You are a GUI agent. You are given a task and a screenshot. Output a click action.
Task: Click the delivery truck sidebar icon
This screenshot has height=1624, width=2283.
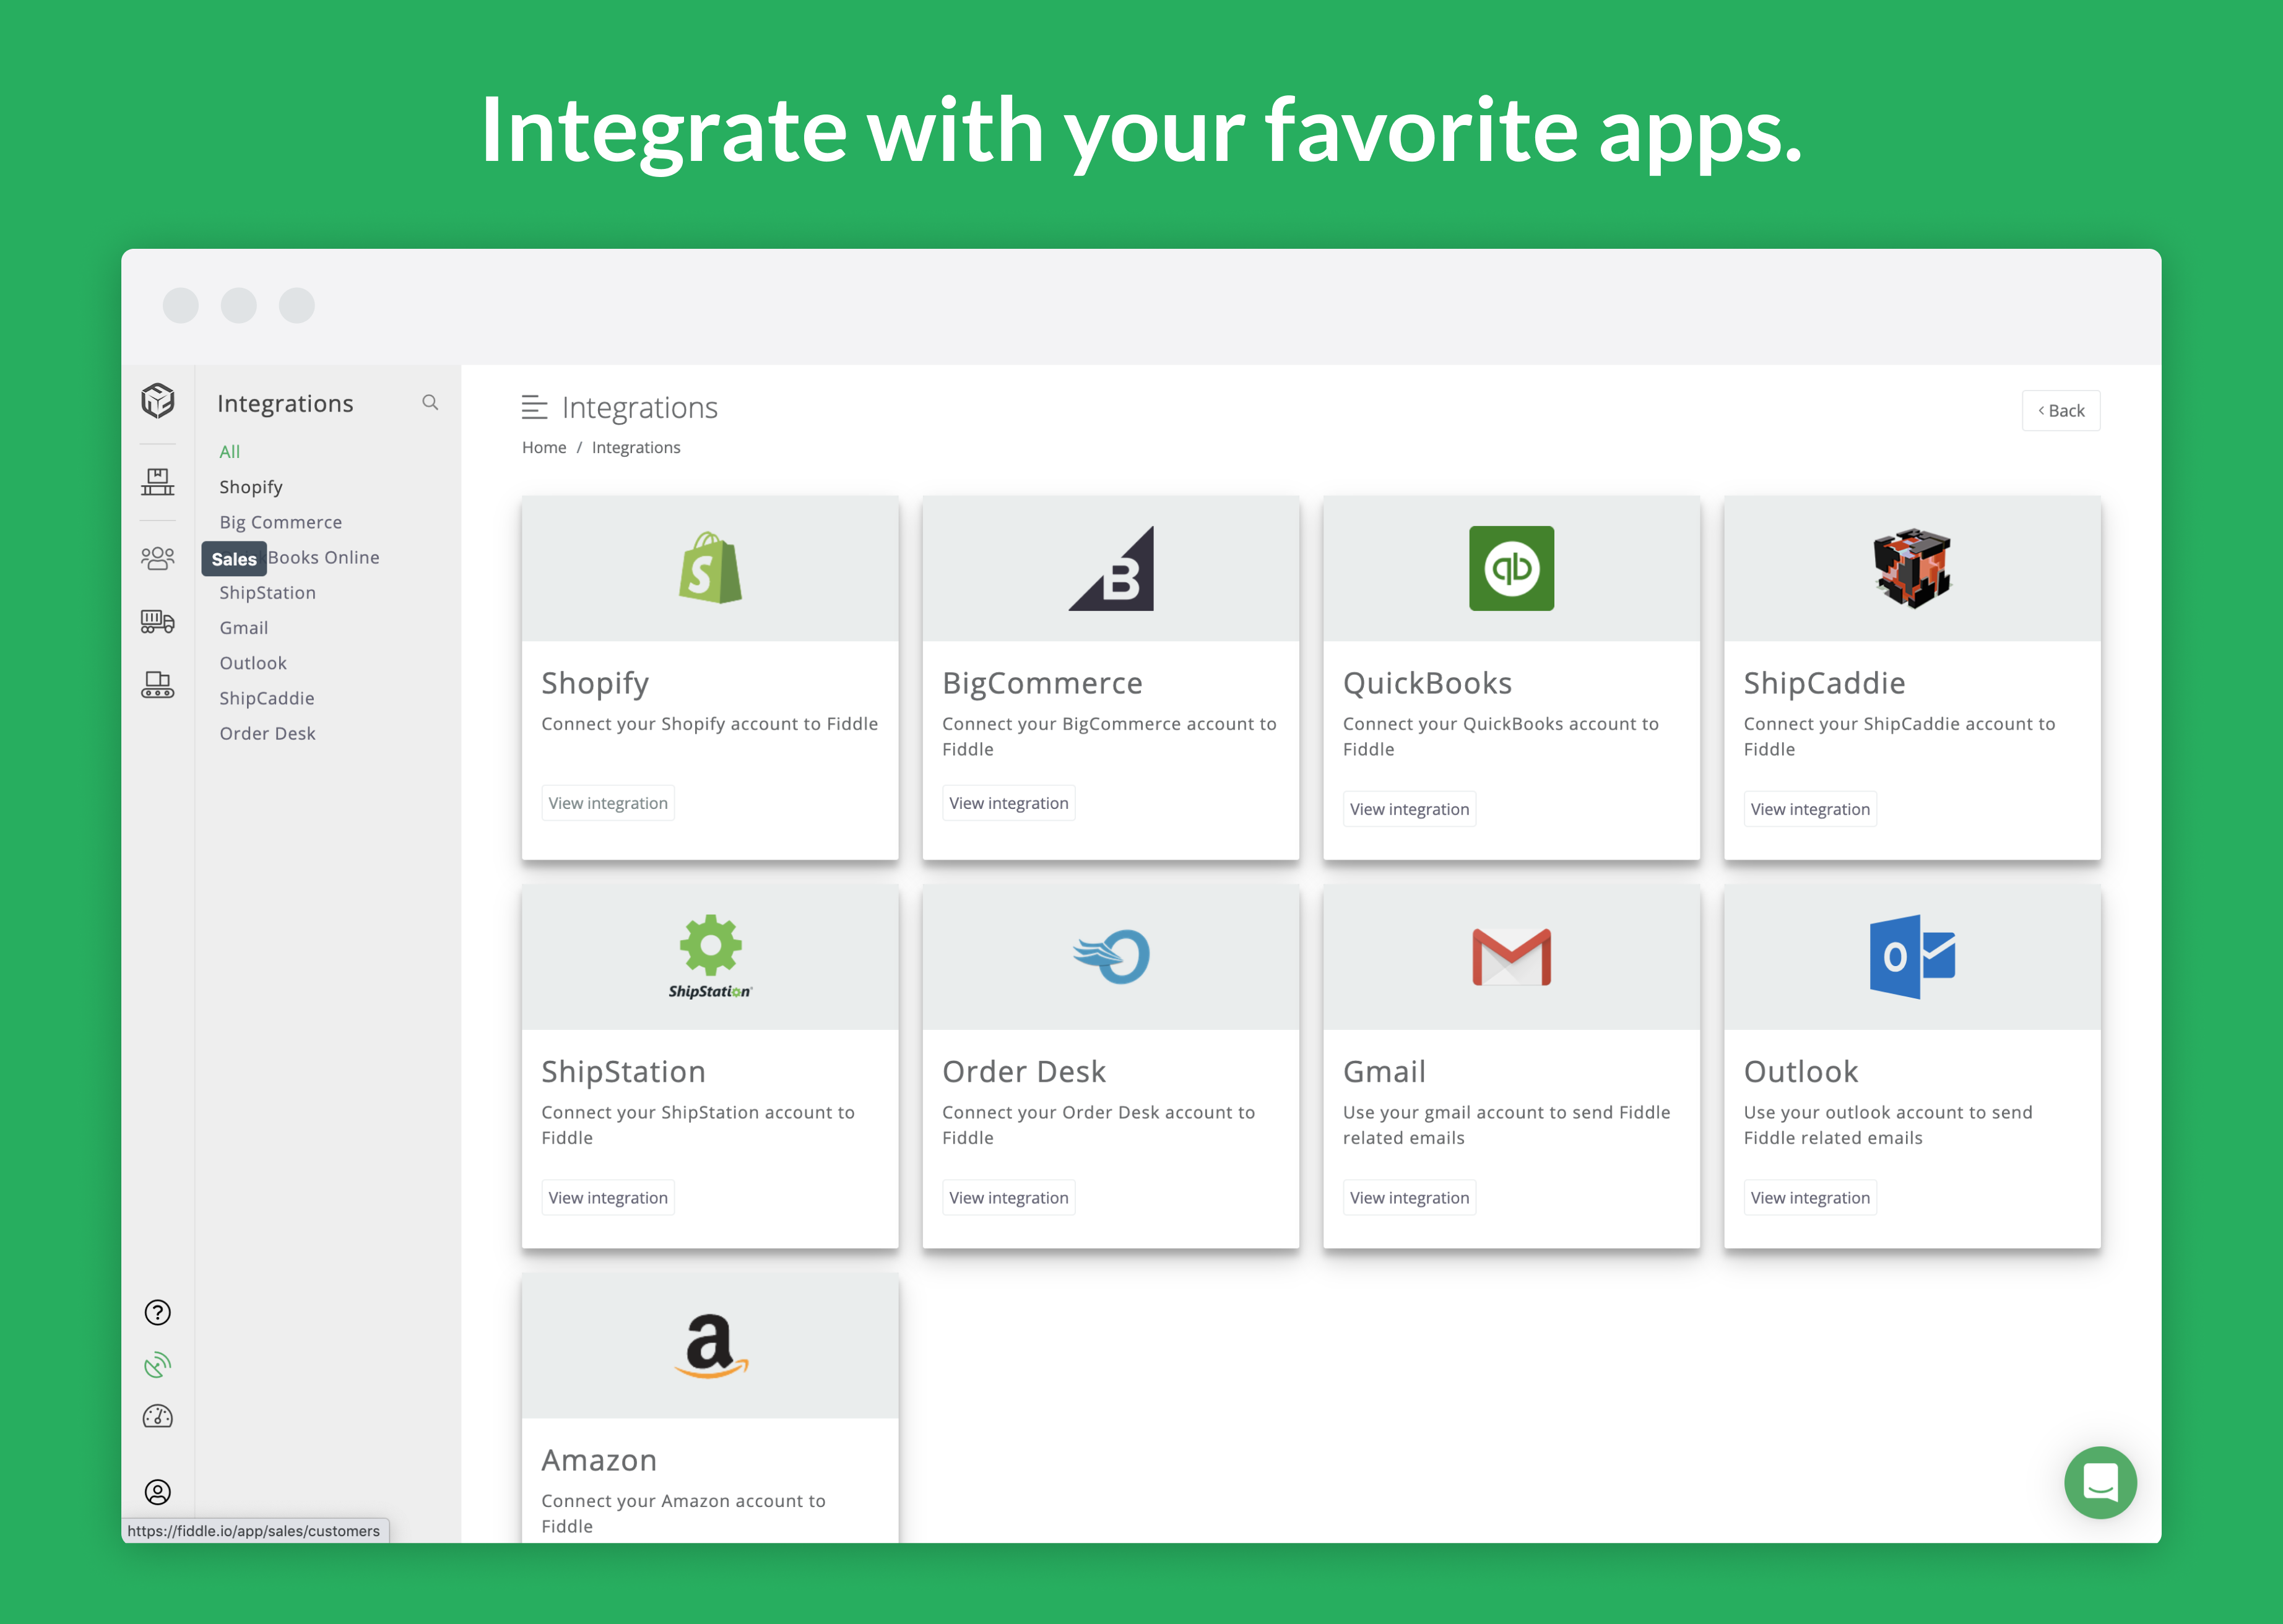(x=157, y=622)
